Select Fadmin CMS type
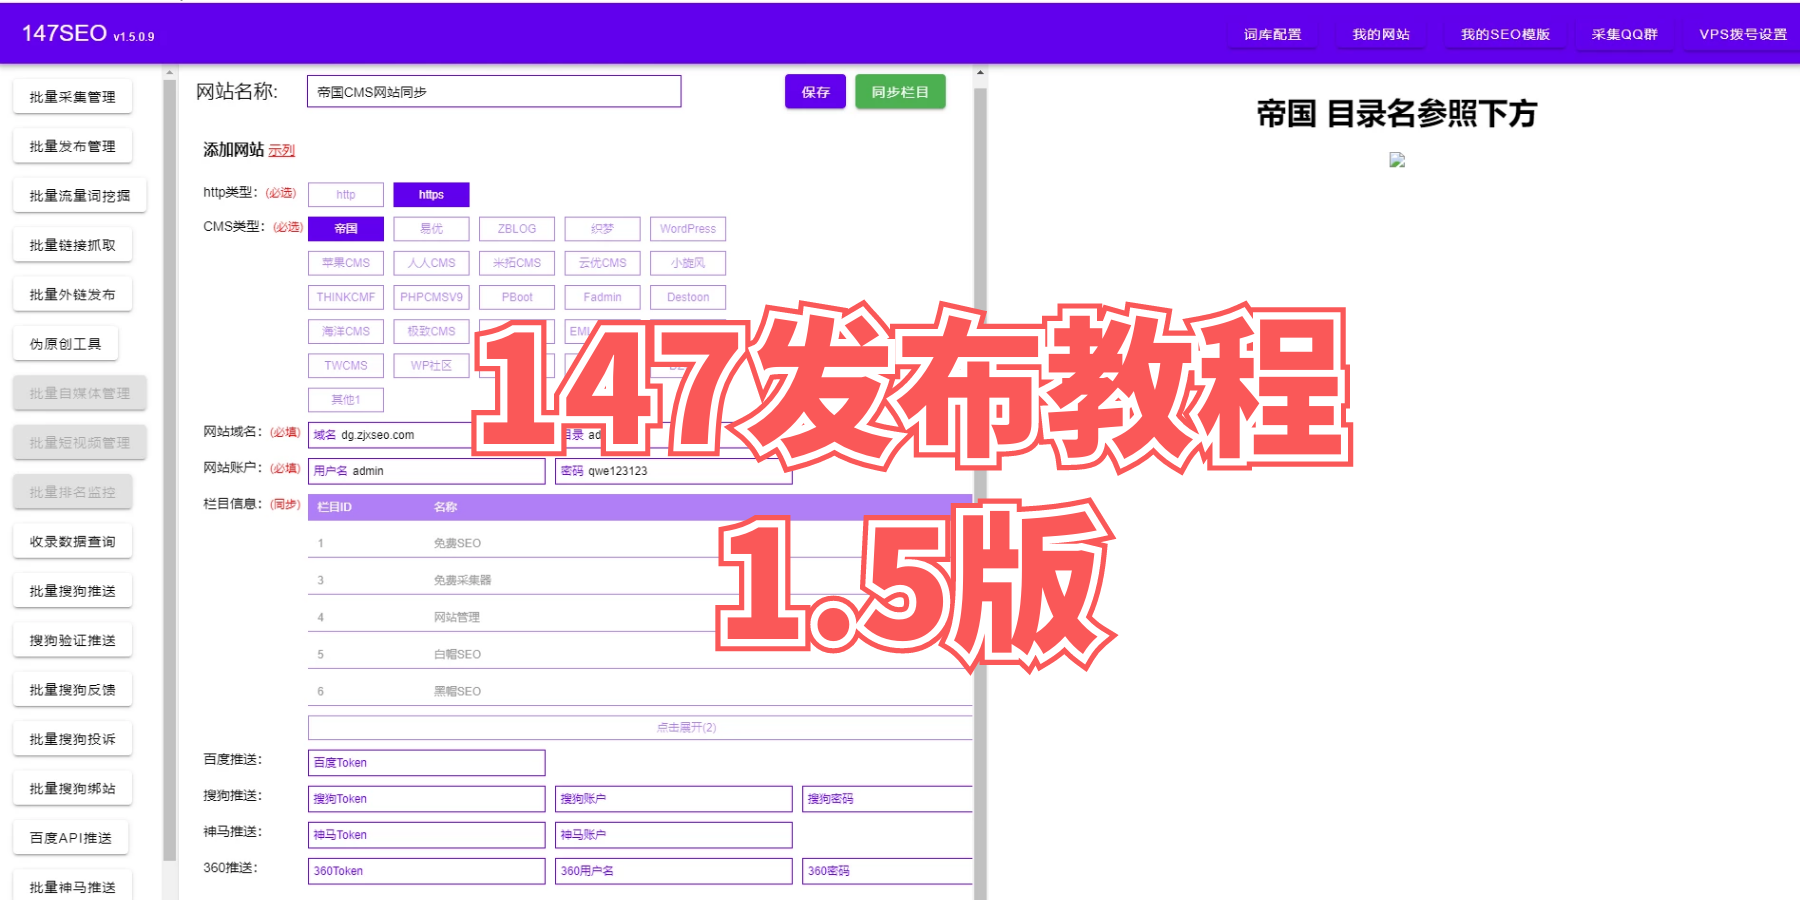The image size is (1800, 900). (x=602, y=297)
